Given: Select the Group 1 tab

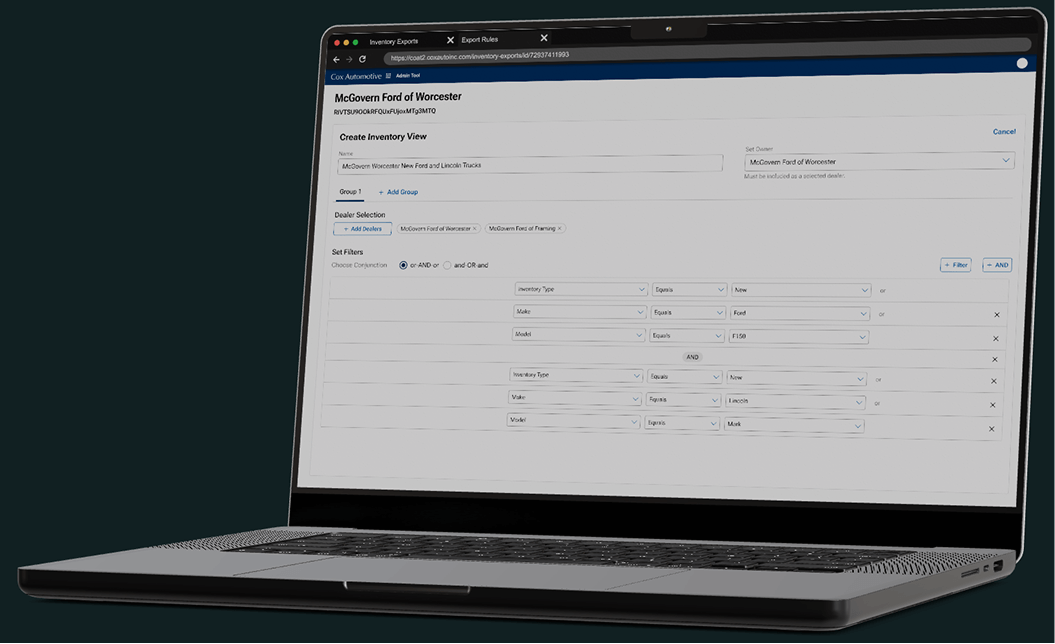Looking at the screenshot, I should (350, 192).
